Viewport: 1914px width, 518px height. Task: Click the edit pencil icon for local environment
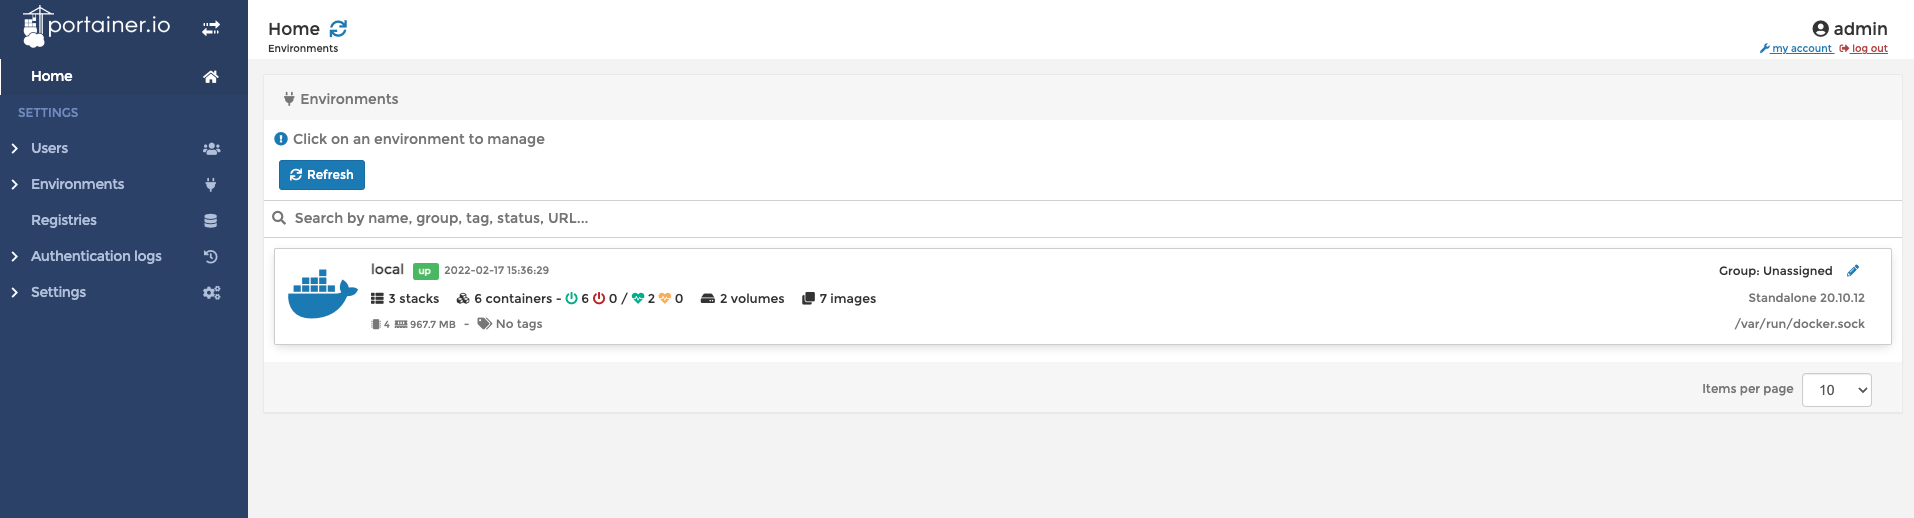point(1853,271)
